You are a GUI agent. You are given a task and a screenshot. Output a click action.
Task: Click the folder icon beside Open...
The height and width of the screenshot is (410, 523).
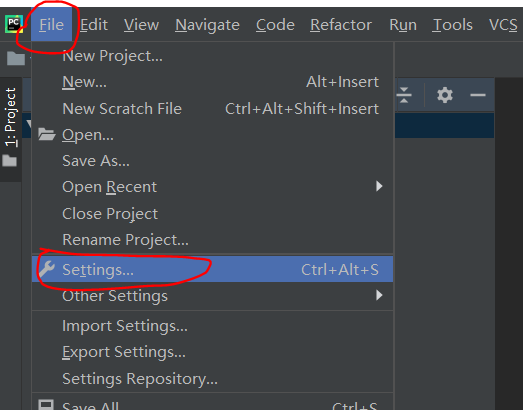pyautogui.click(x=46, y=134)
